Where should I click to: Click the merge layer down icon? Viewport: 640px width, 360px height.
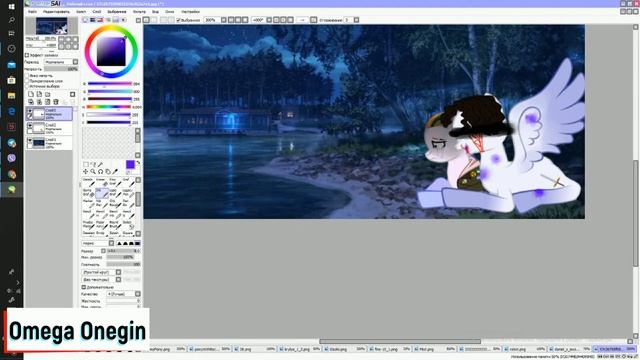coord(39,102)
